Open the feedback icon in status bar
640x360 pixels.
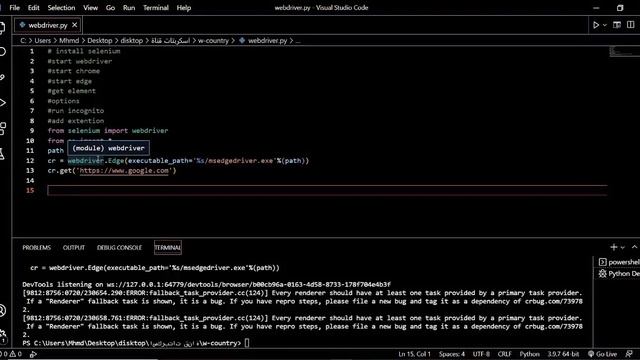pos(629,354)
